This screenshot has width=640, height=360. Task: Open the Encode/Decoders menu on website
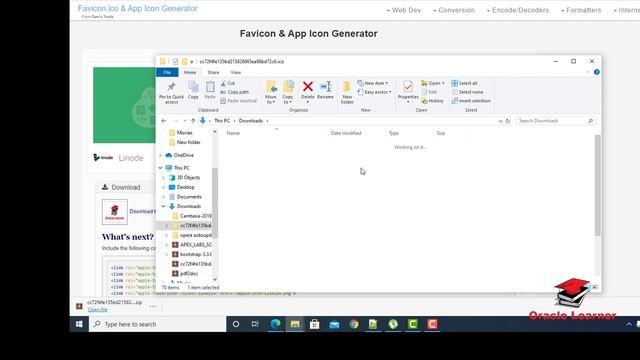point(518,10)
